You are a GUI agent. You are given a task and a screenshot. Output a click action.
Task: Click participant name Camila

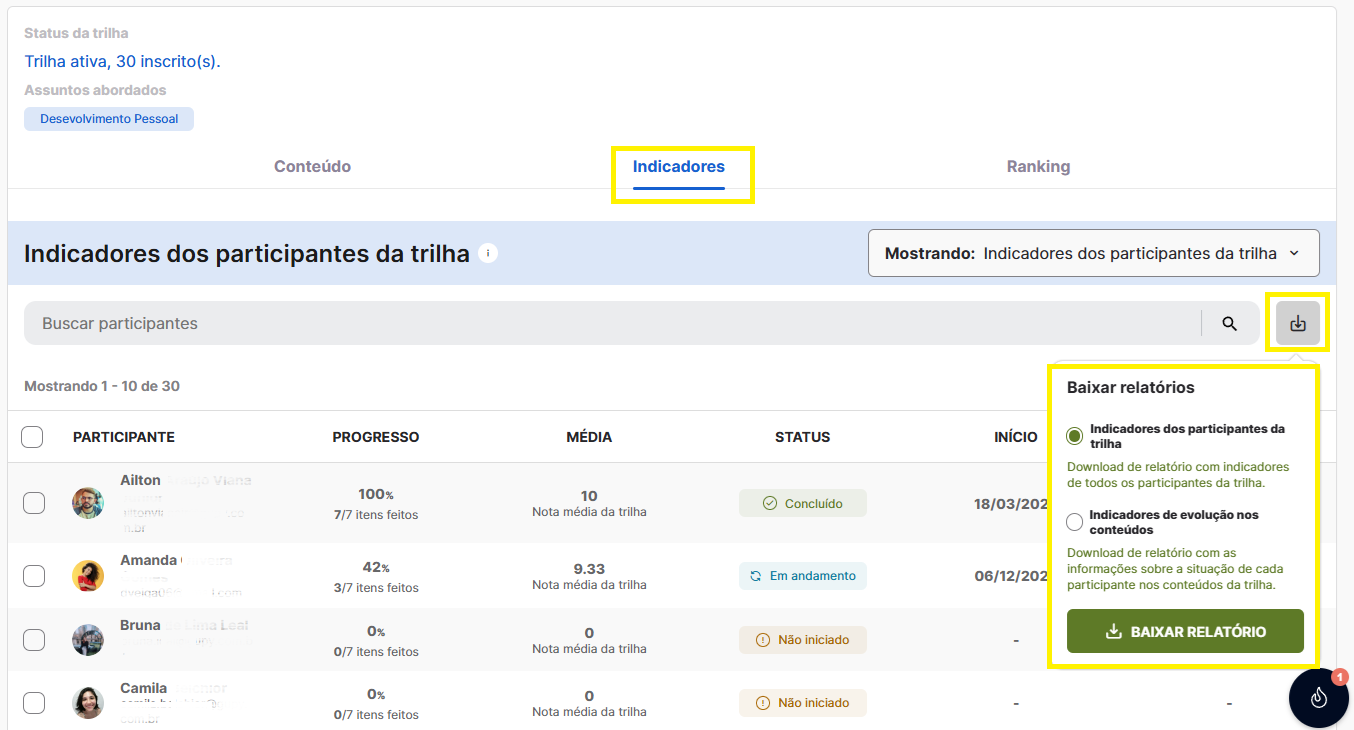144,688
